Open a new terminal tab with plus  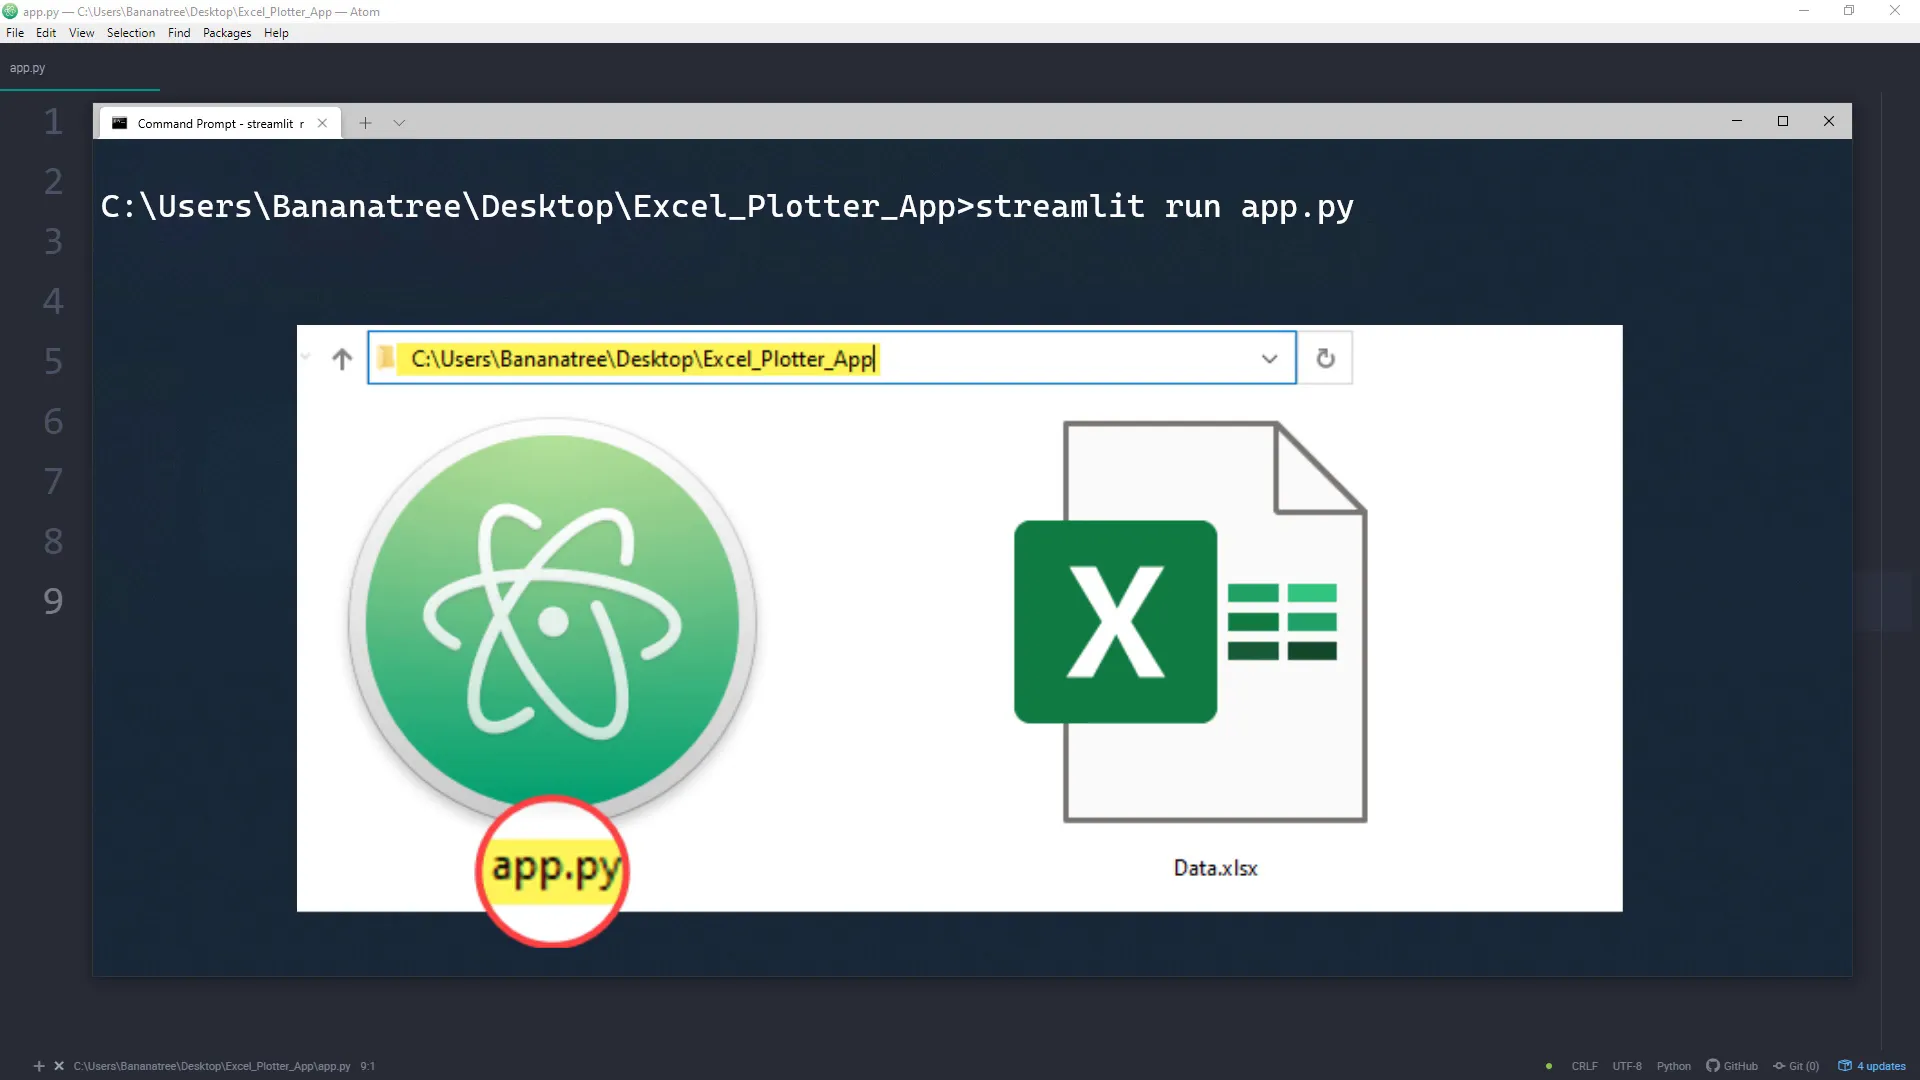click(x=365, y=122)
